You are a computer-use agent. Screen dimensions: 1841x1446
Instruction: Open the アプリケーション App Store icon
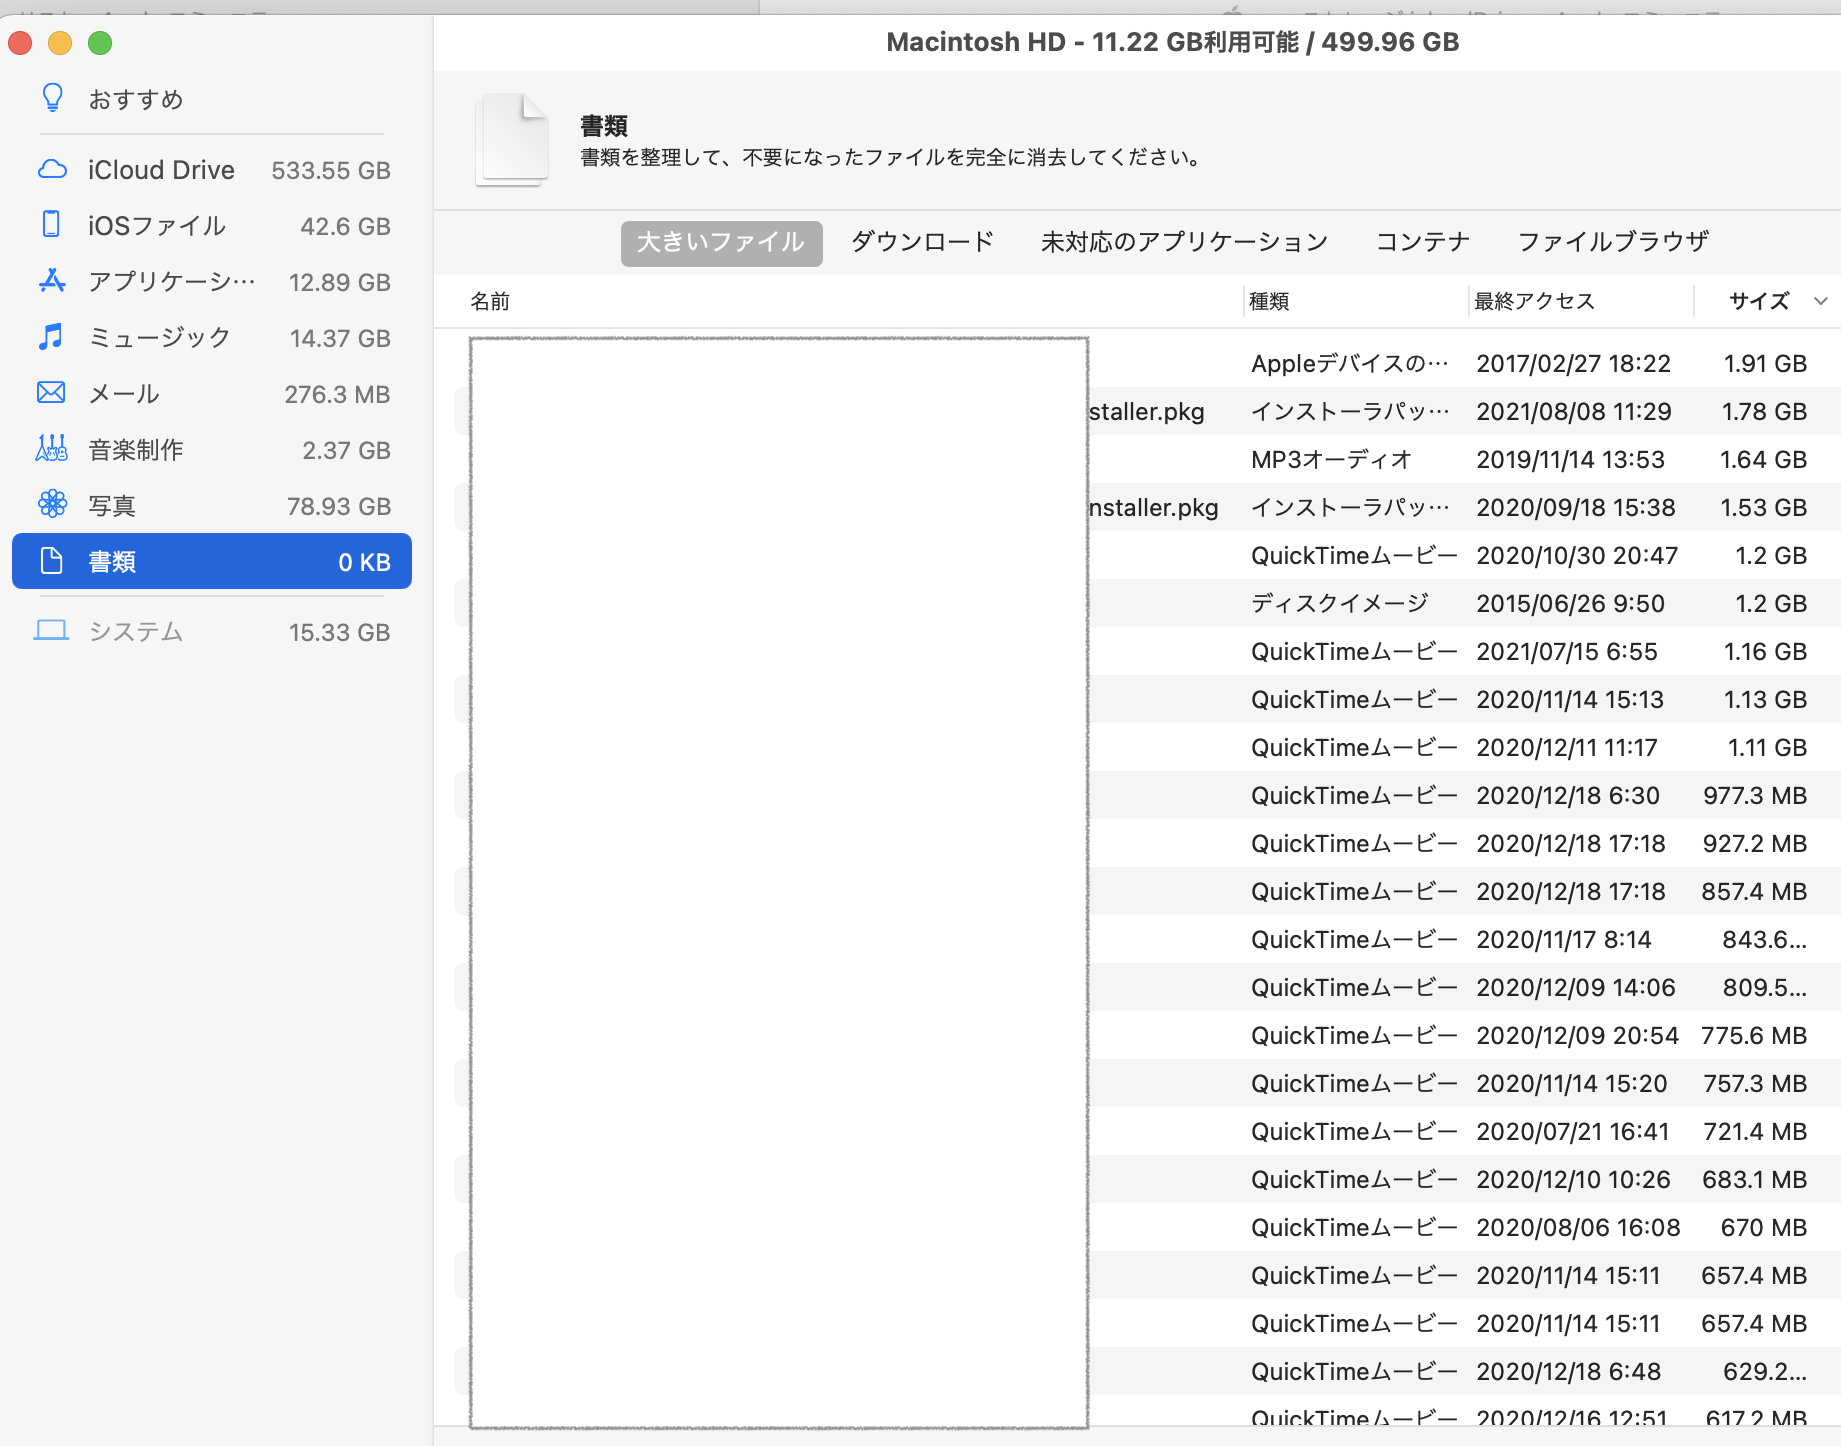pyautogui.click(x=52, y=281)
